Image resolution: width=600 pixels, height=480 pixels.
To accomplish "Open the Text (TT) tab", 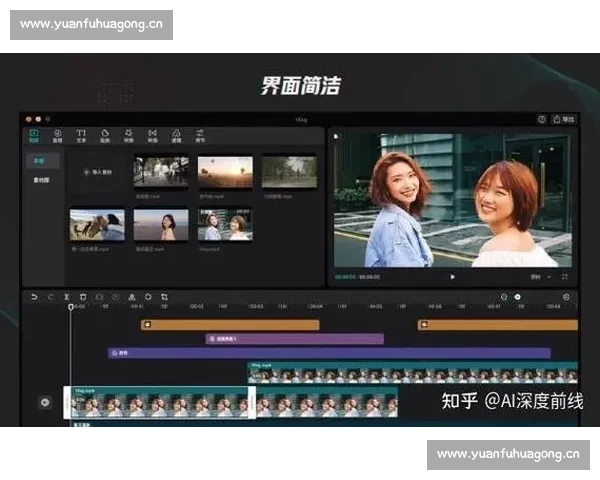I will [81, 136].
